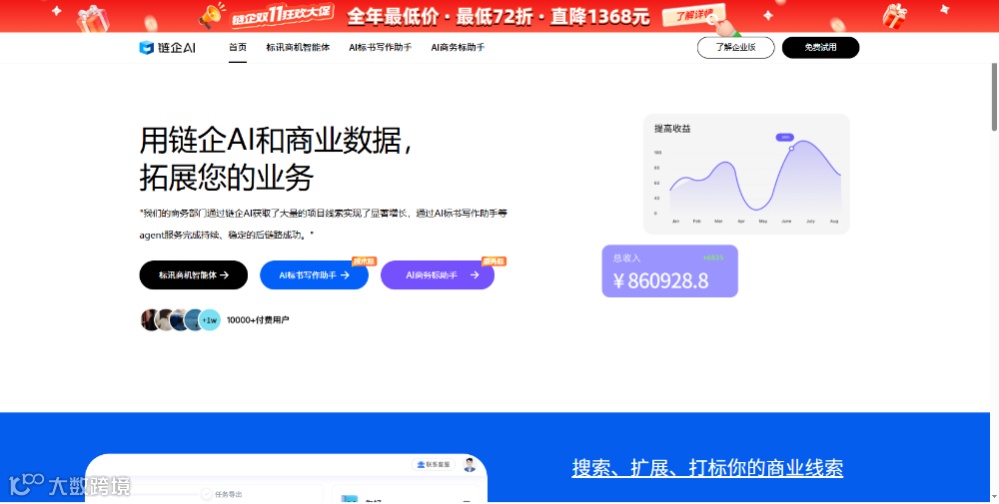
Task: Click the 10000+付费用户 text
Action: 258,320
